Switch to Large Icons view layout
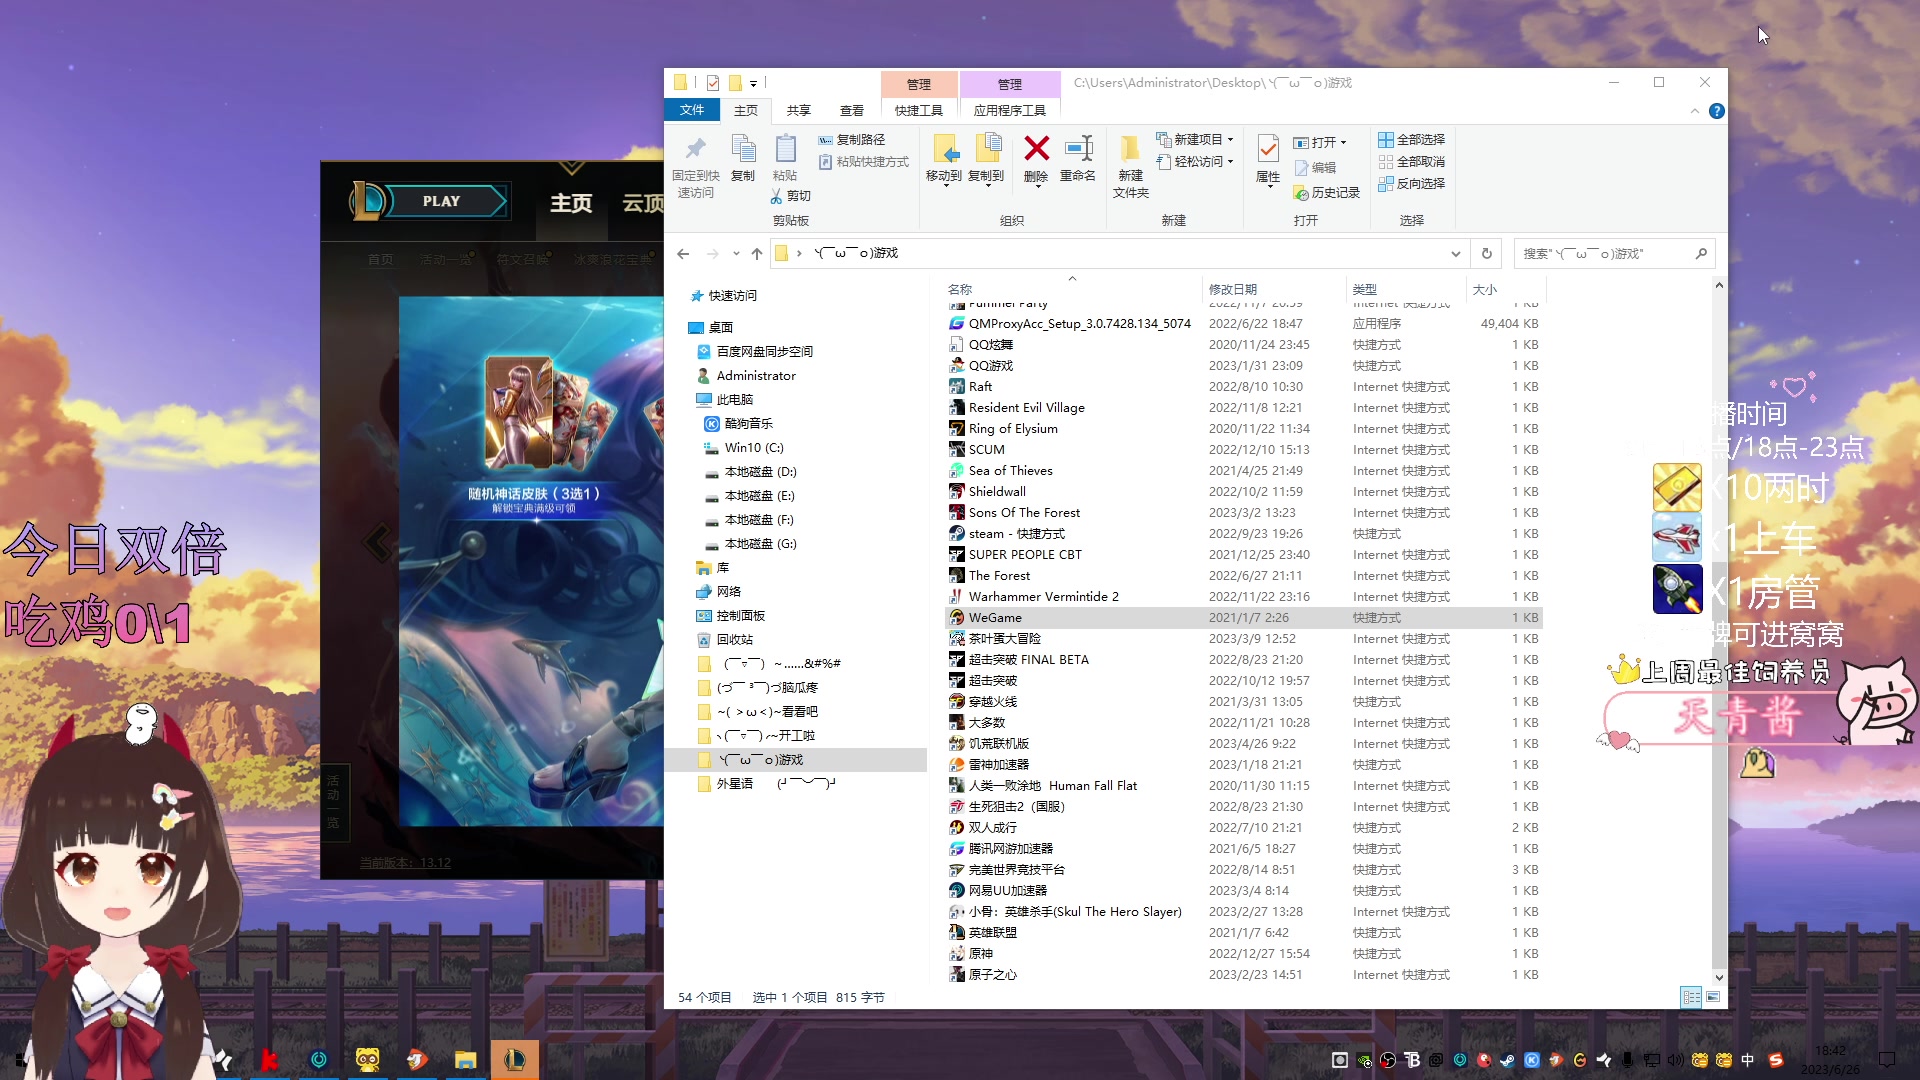Viewport: 1920px width, 1080px height. pyautogui.click(x=1713, y=997)
